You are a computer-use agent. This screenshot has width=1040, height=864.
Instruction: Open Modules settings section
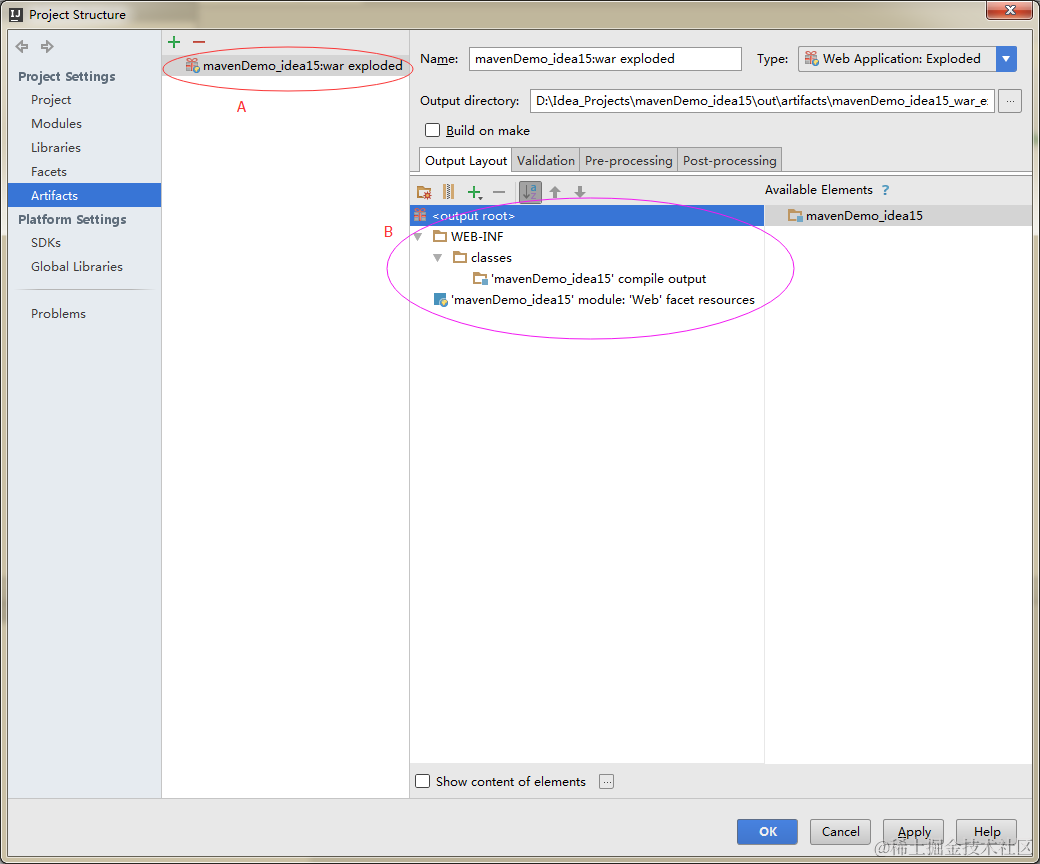(x=56, y=123)
